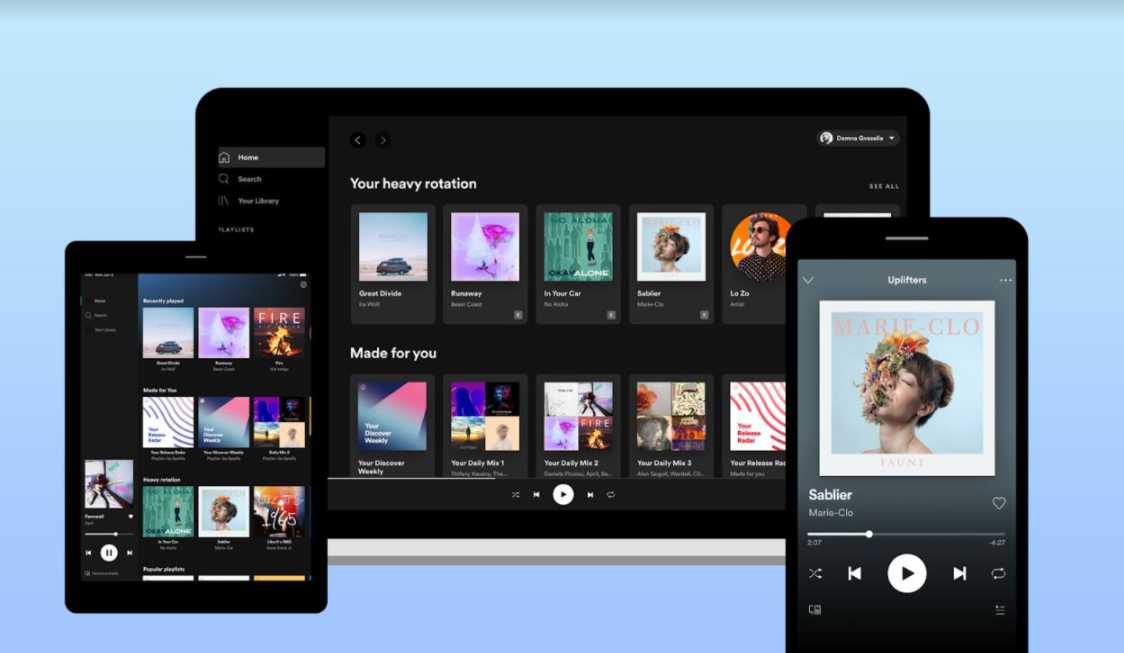
Task: Click the laptop's 'Made for you' heading
Action: (x=393, y=353)
